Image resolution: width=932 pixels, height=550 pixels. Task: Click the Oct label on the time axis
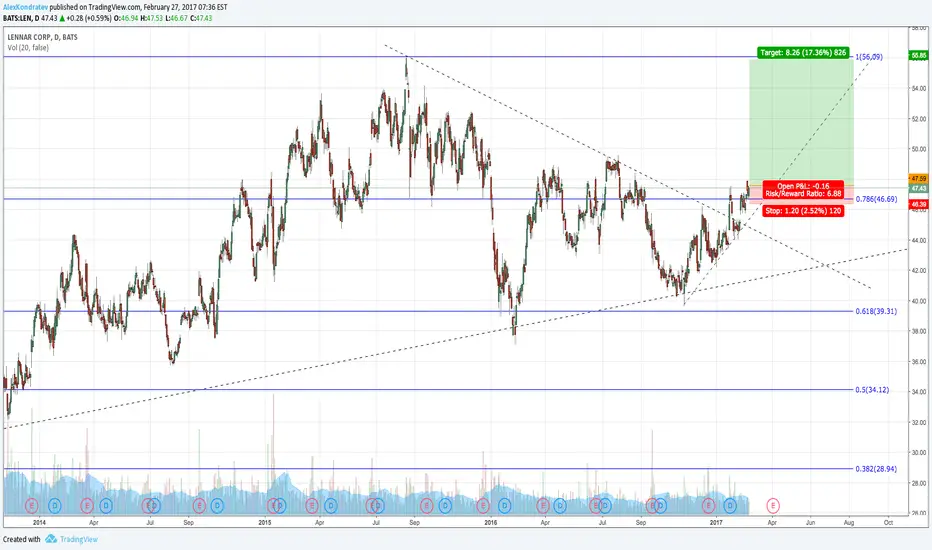tap(888, 523)
